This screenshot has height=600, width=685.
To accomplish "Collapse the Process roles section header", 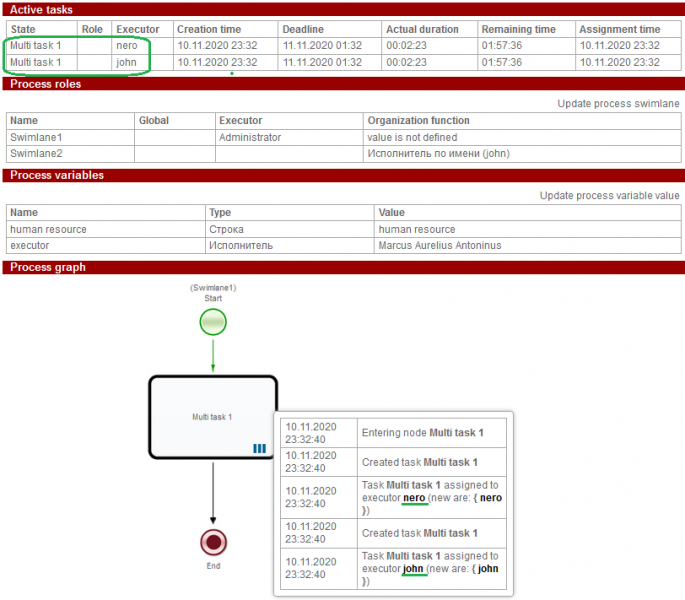I will (45, 84).
